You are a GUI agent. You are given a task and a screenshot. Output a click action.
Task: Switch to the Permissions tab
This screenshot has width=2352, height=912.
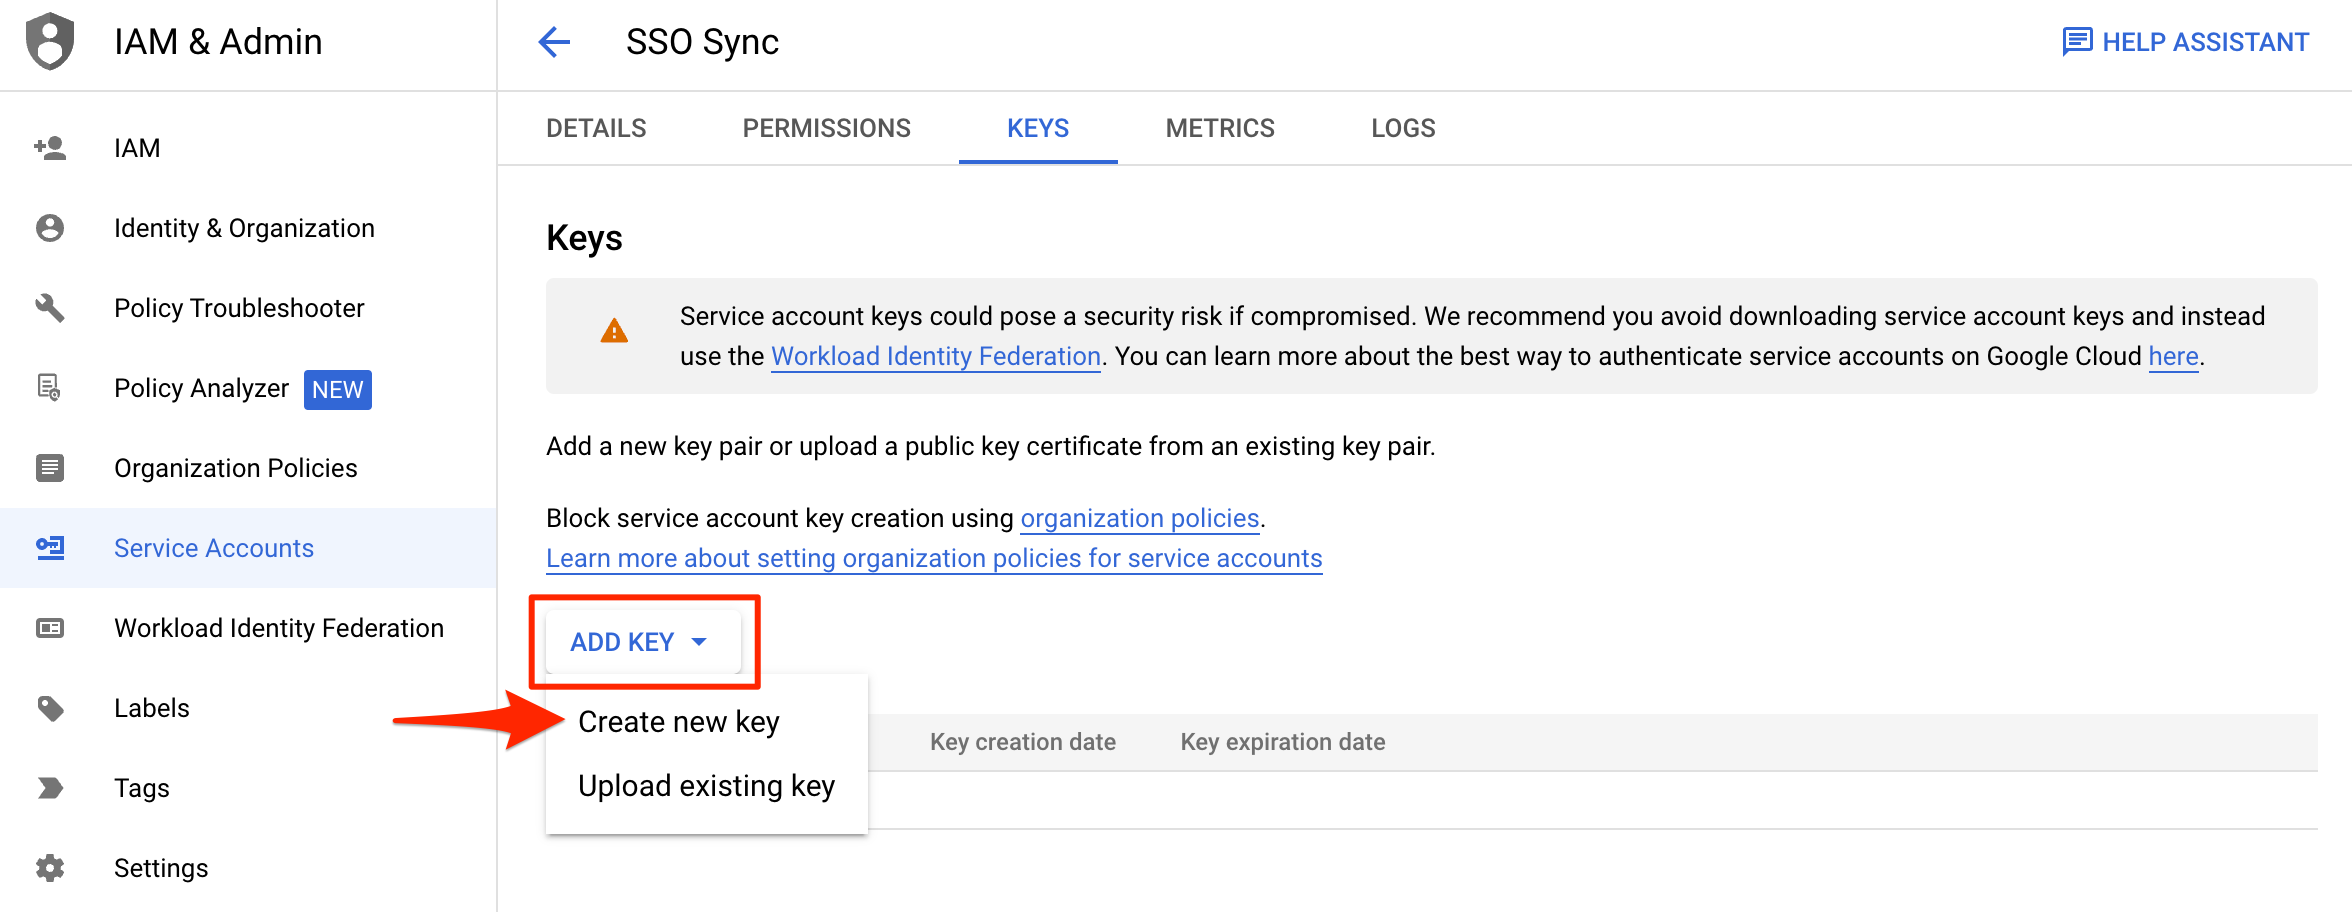tap(826, 128)
